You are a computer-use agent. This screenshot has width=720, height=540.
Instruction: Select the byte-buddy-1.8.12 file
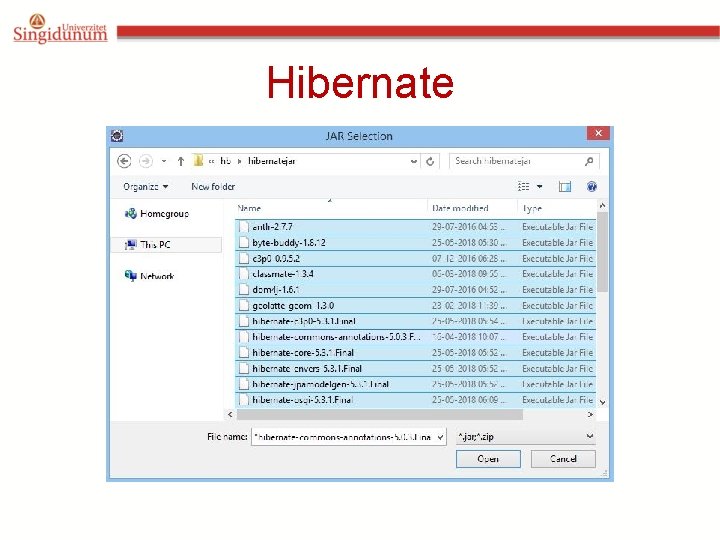[416, 242]
